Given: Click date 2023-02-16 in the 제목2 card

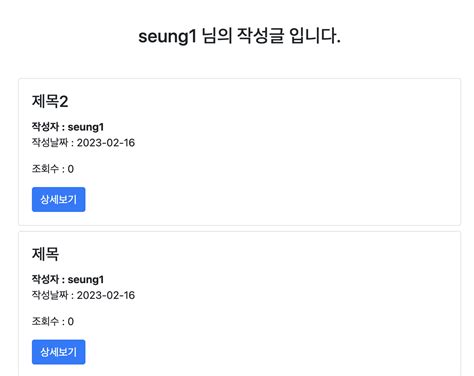Looking at the screenshot, I should pyautogui.click(x=106, y=143).
